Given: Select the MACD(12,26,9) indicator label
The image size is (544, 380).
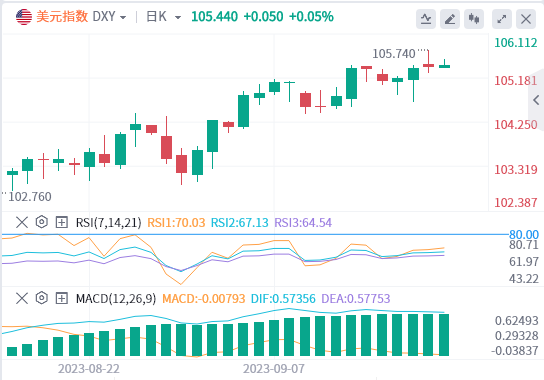Looking at the screenshot, I should 116,298.
